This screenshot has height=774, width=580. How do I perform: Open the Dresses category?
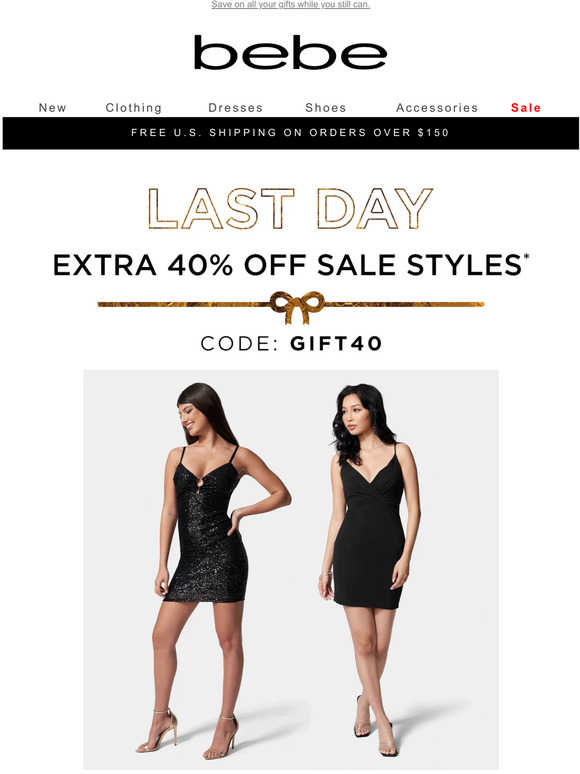[x=235, y=108]
